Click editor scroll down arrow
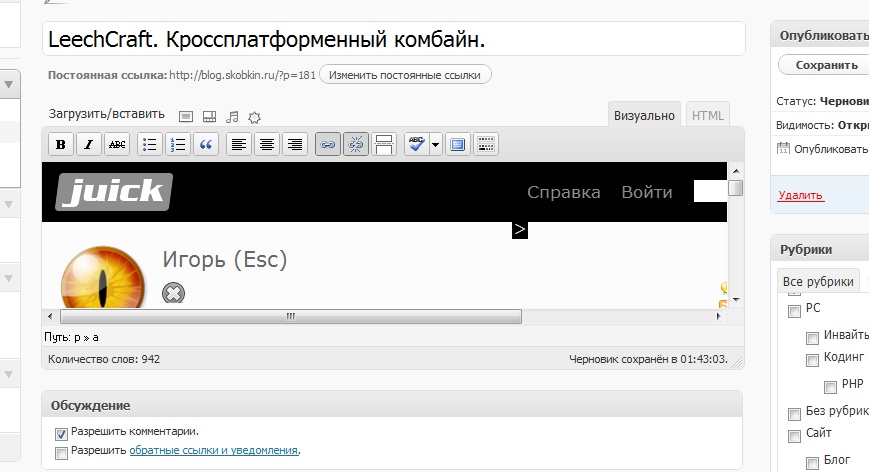869x472 pixels. click(736, 300)
